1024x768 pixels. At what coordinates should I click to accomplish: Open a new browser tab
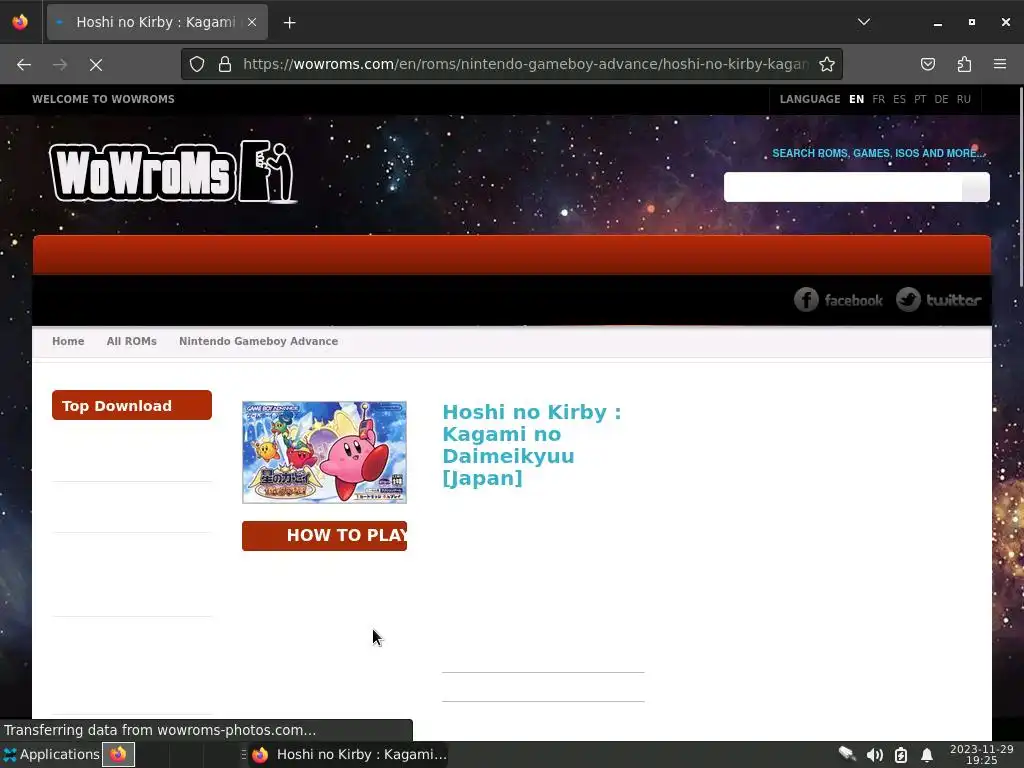point(289,23)
